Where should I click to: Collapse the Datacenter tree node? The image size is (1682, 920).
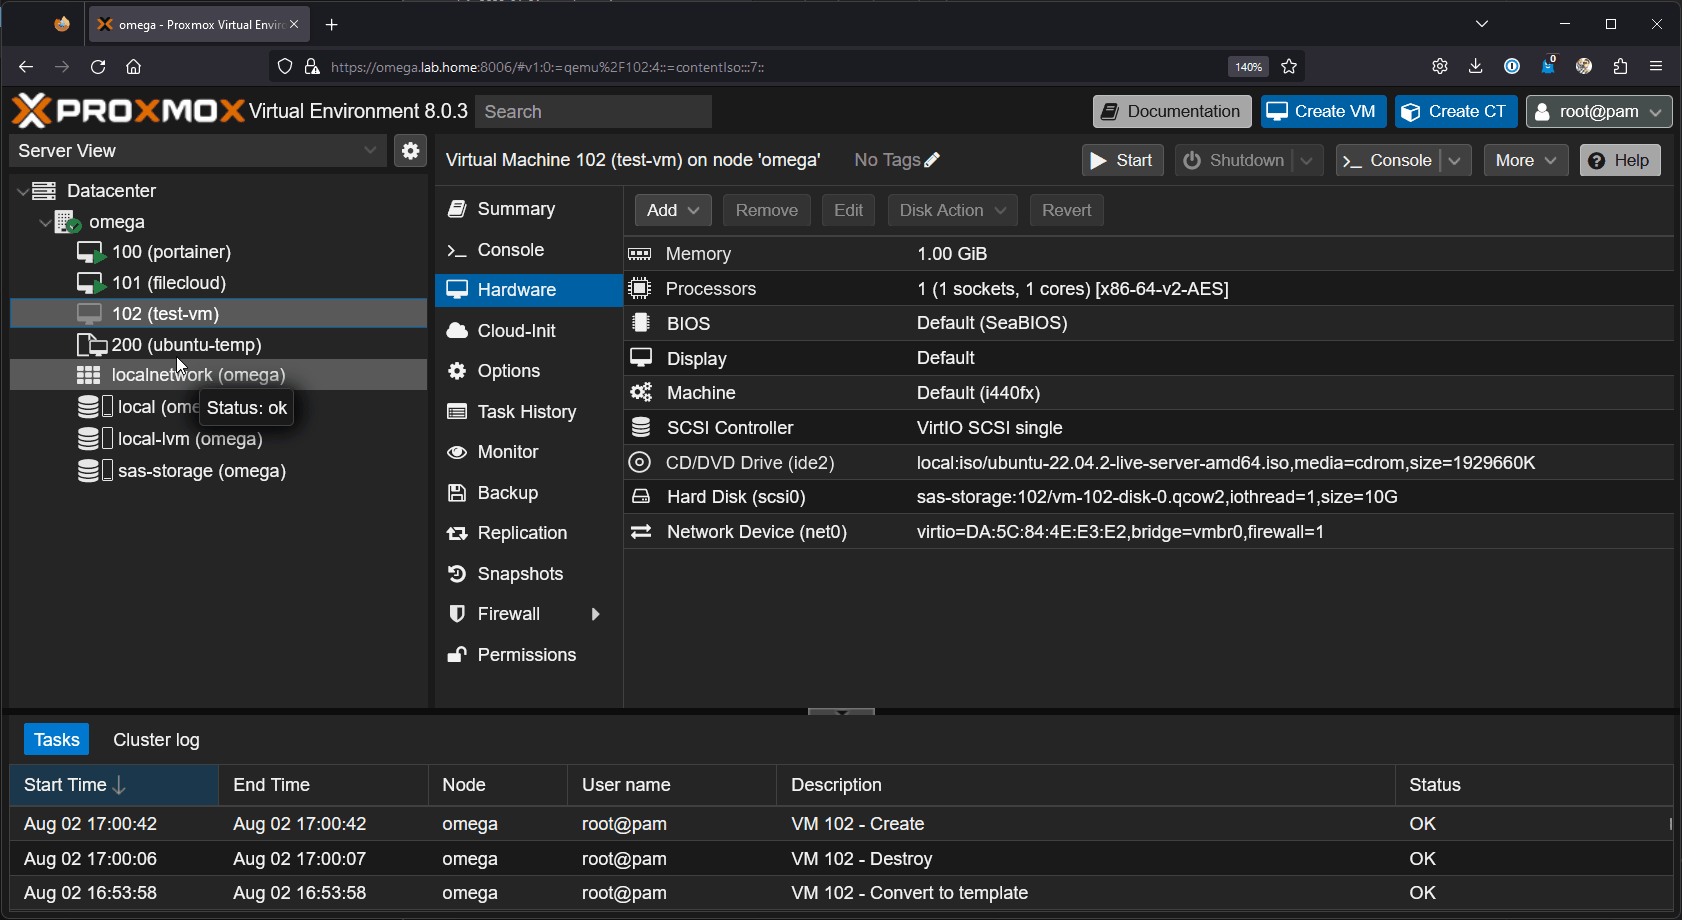[23, 191]
